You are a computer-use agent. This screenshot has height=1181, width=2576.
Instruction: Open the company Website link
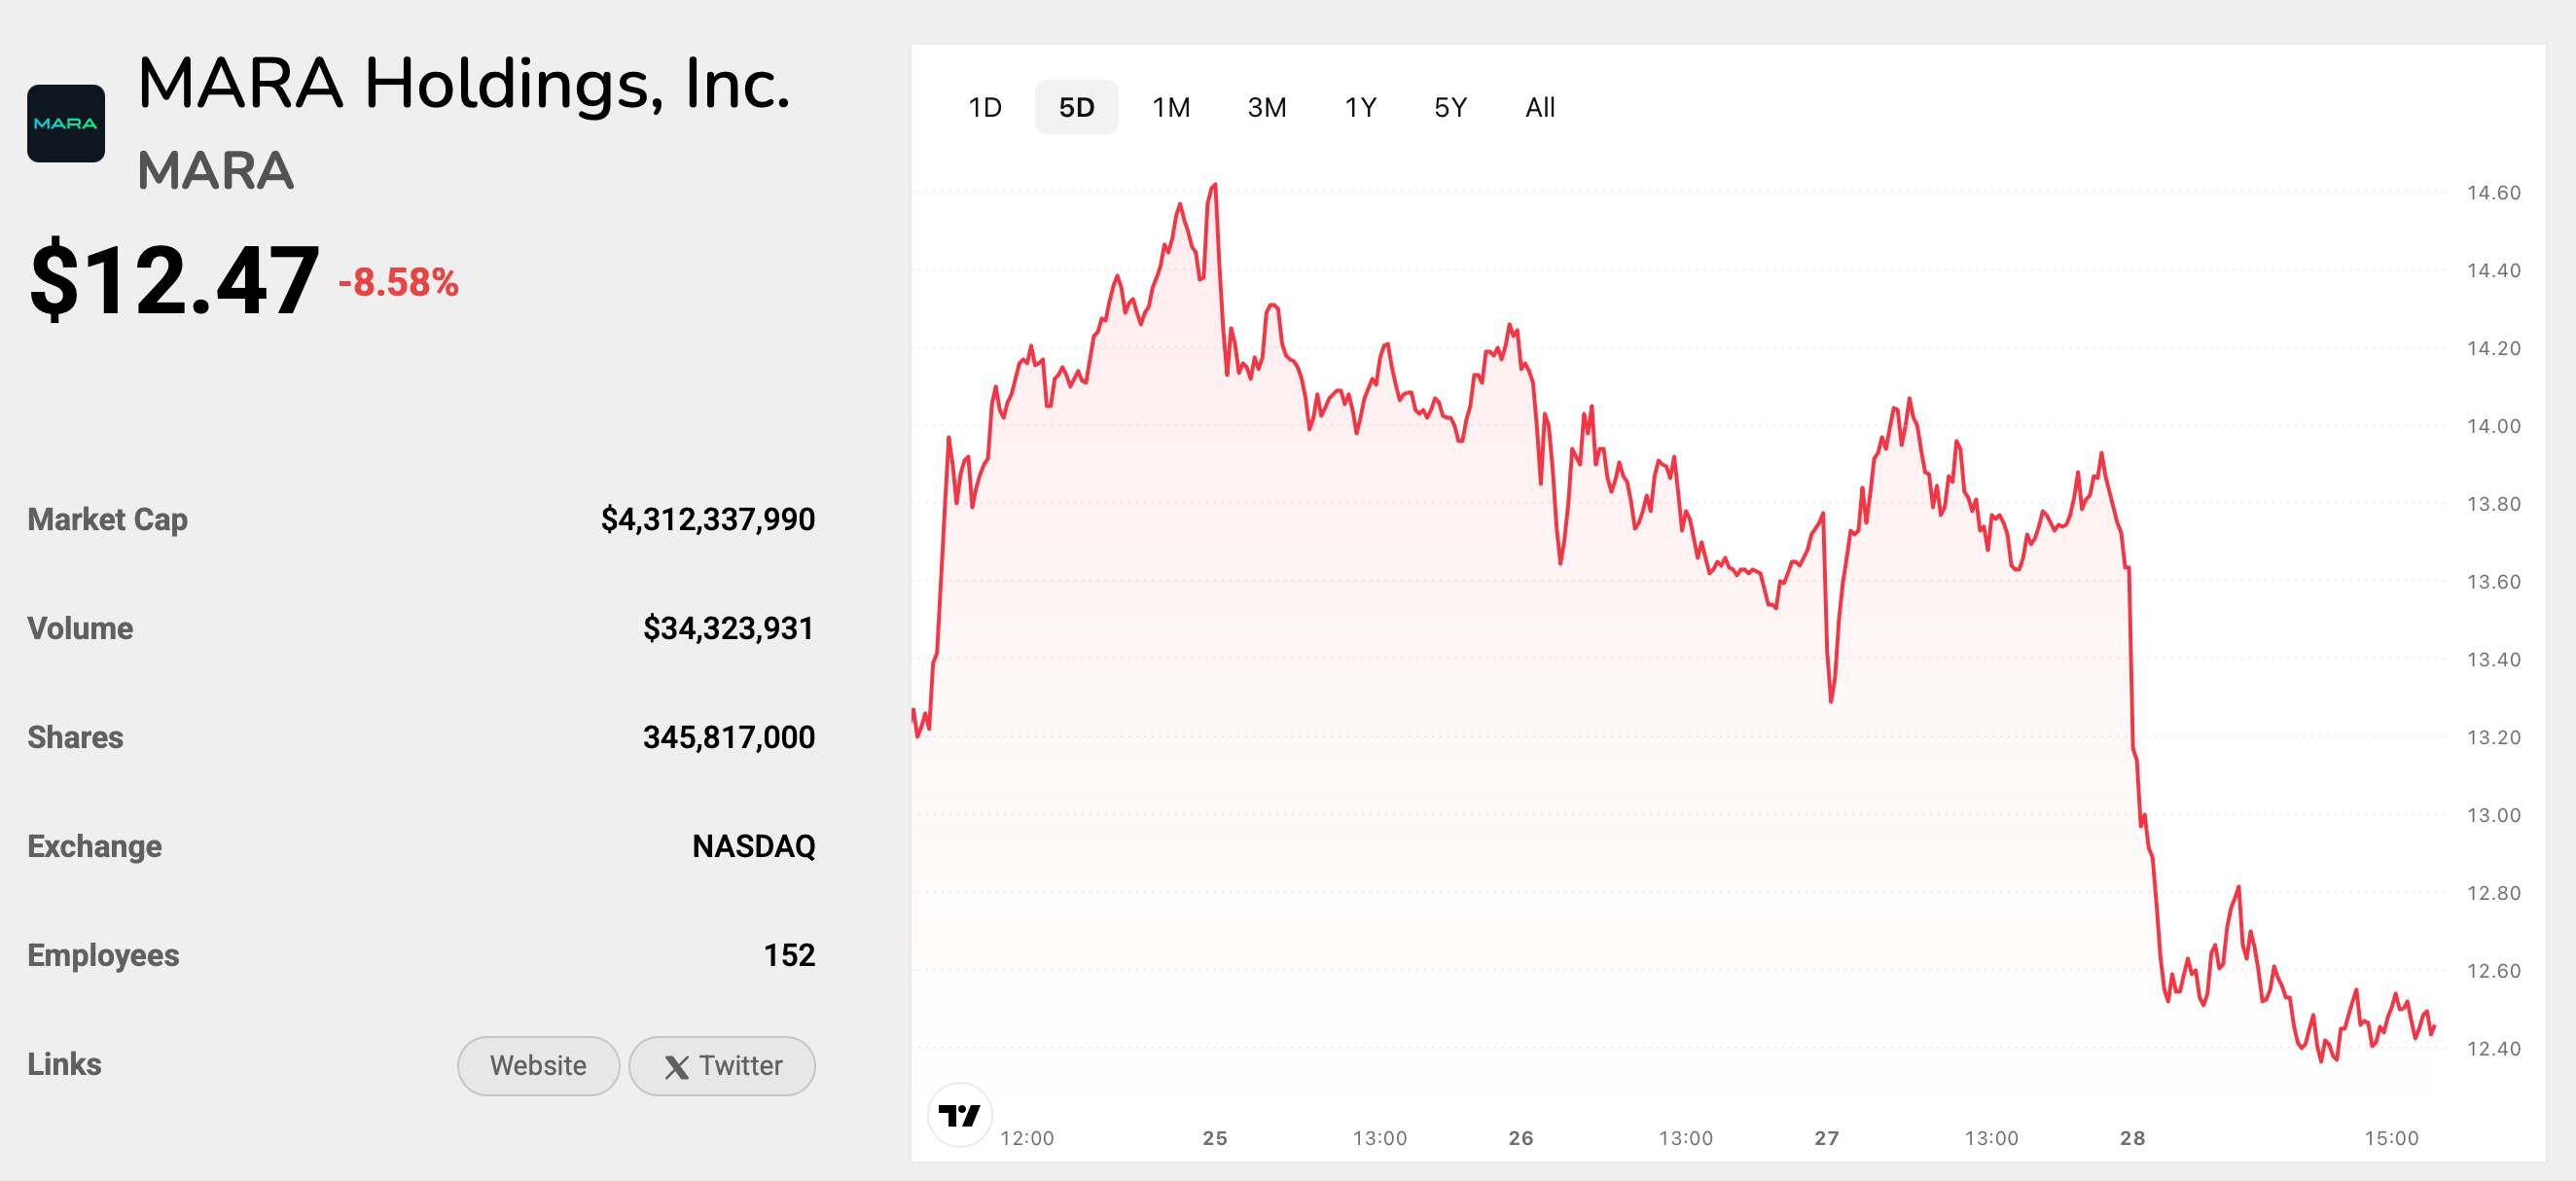(538, 1065)
